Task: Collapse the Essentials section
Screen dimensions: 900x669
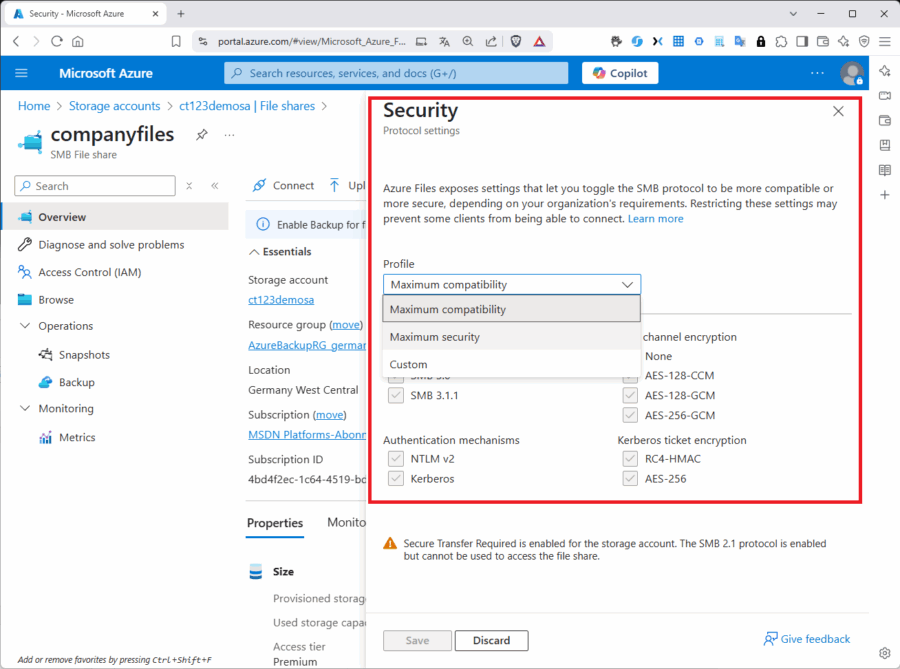Action: [254, 252]
